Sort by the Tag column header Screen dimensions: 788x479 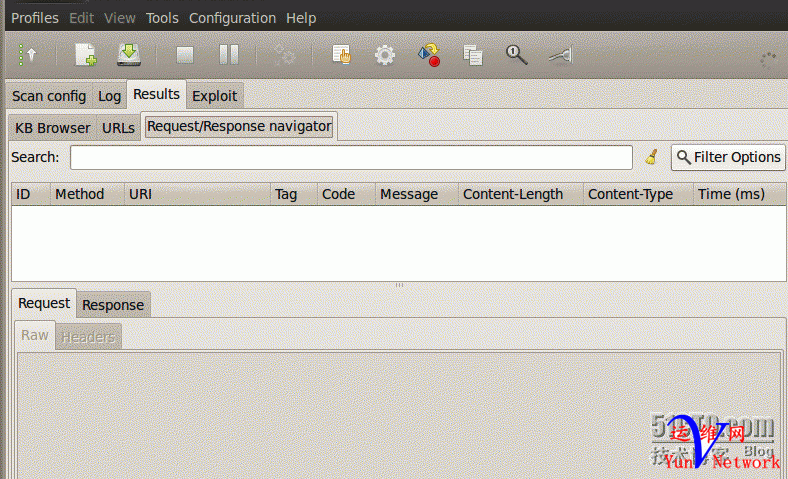tap(293, 194)
